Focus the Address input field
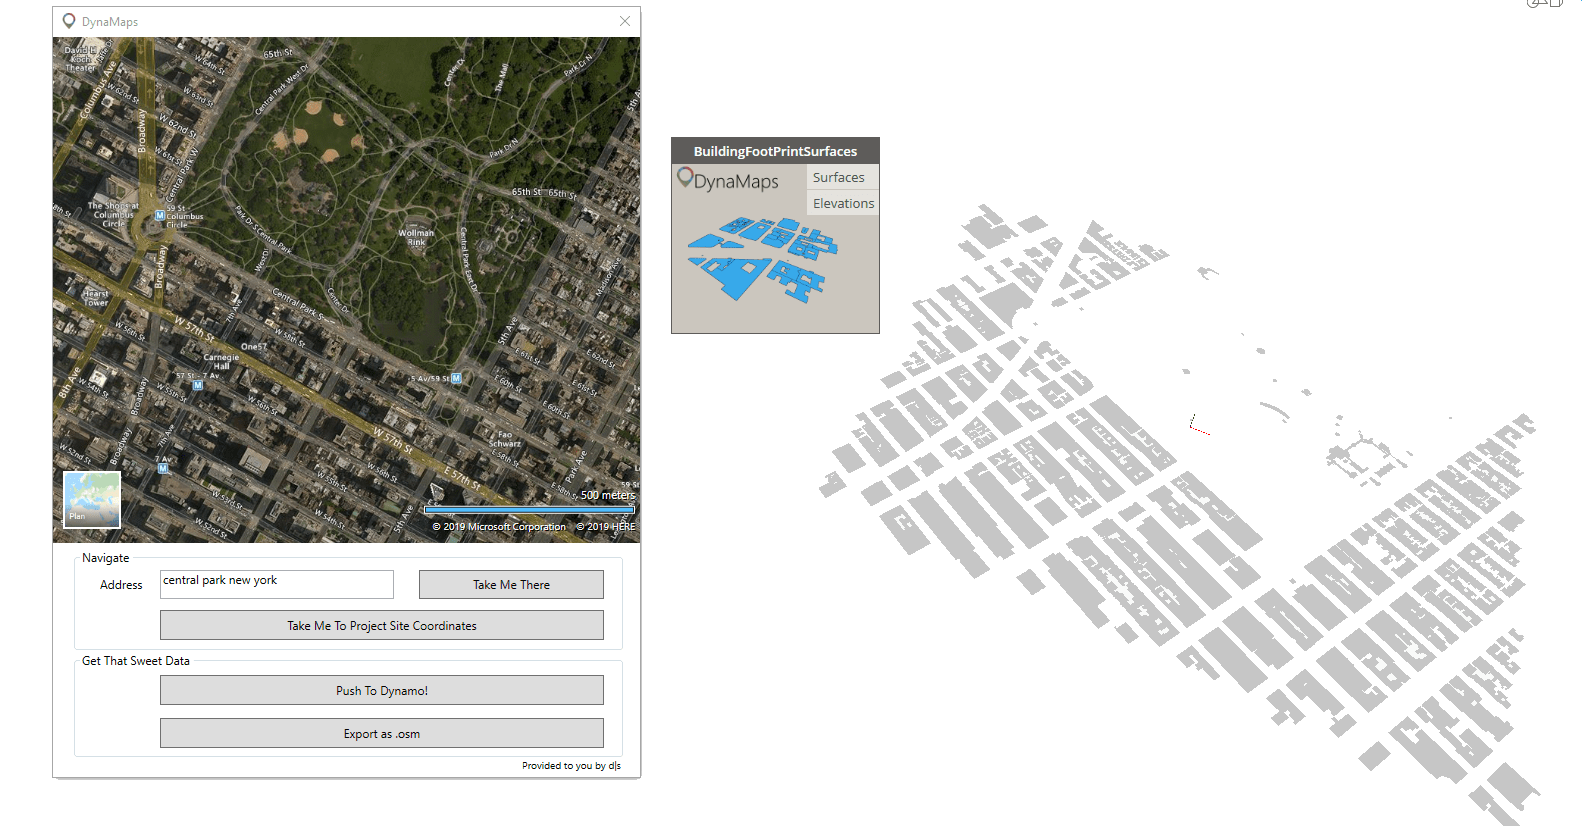The width and height of the screenshot is (1582, 826). pyautogui.click(x=276, y=584)
